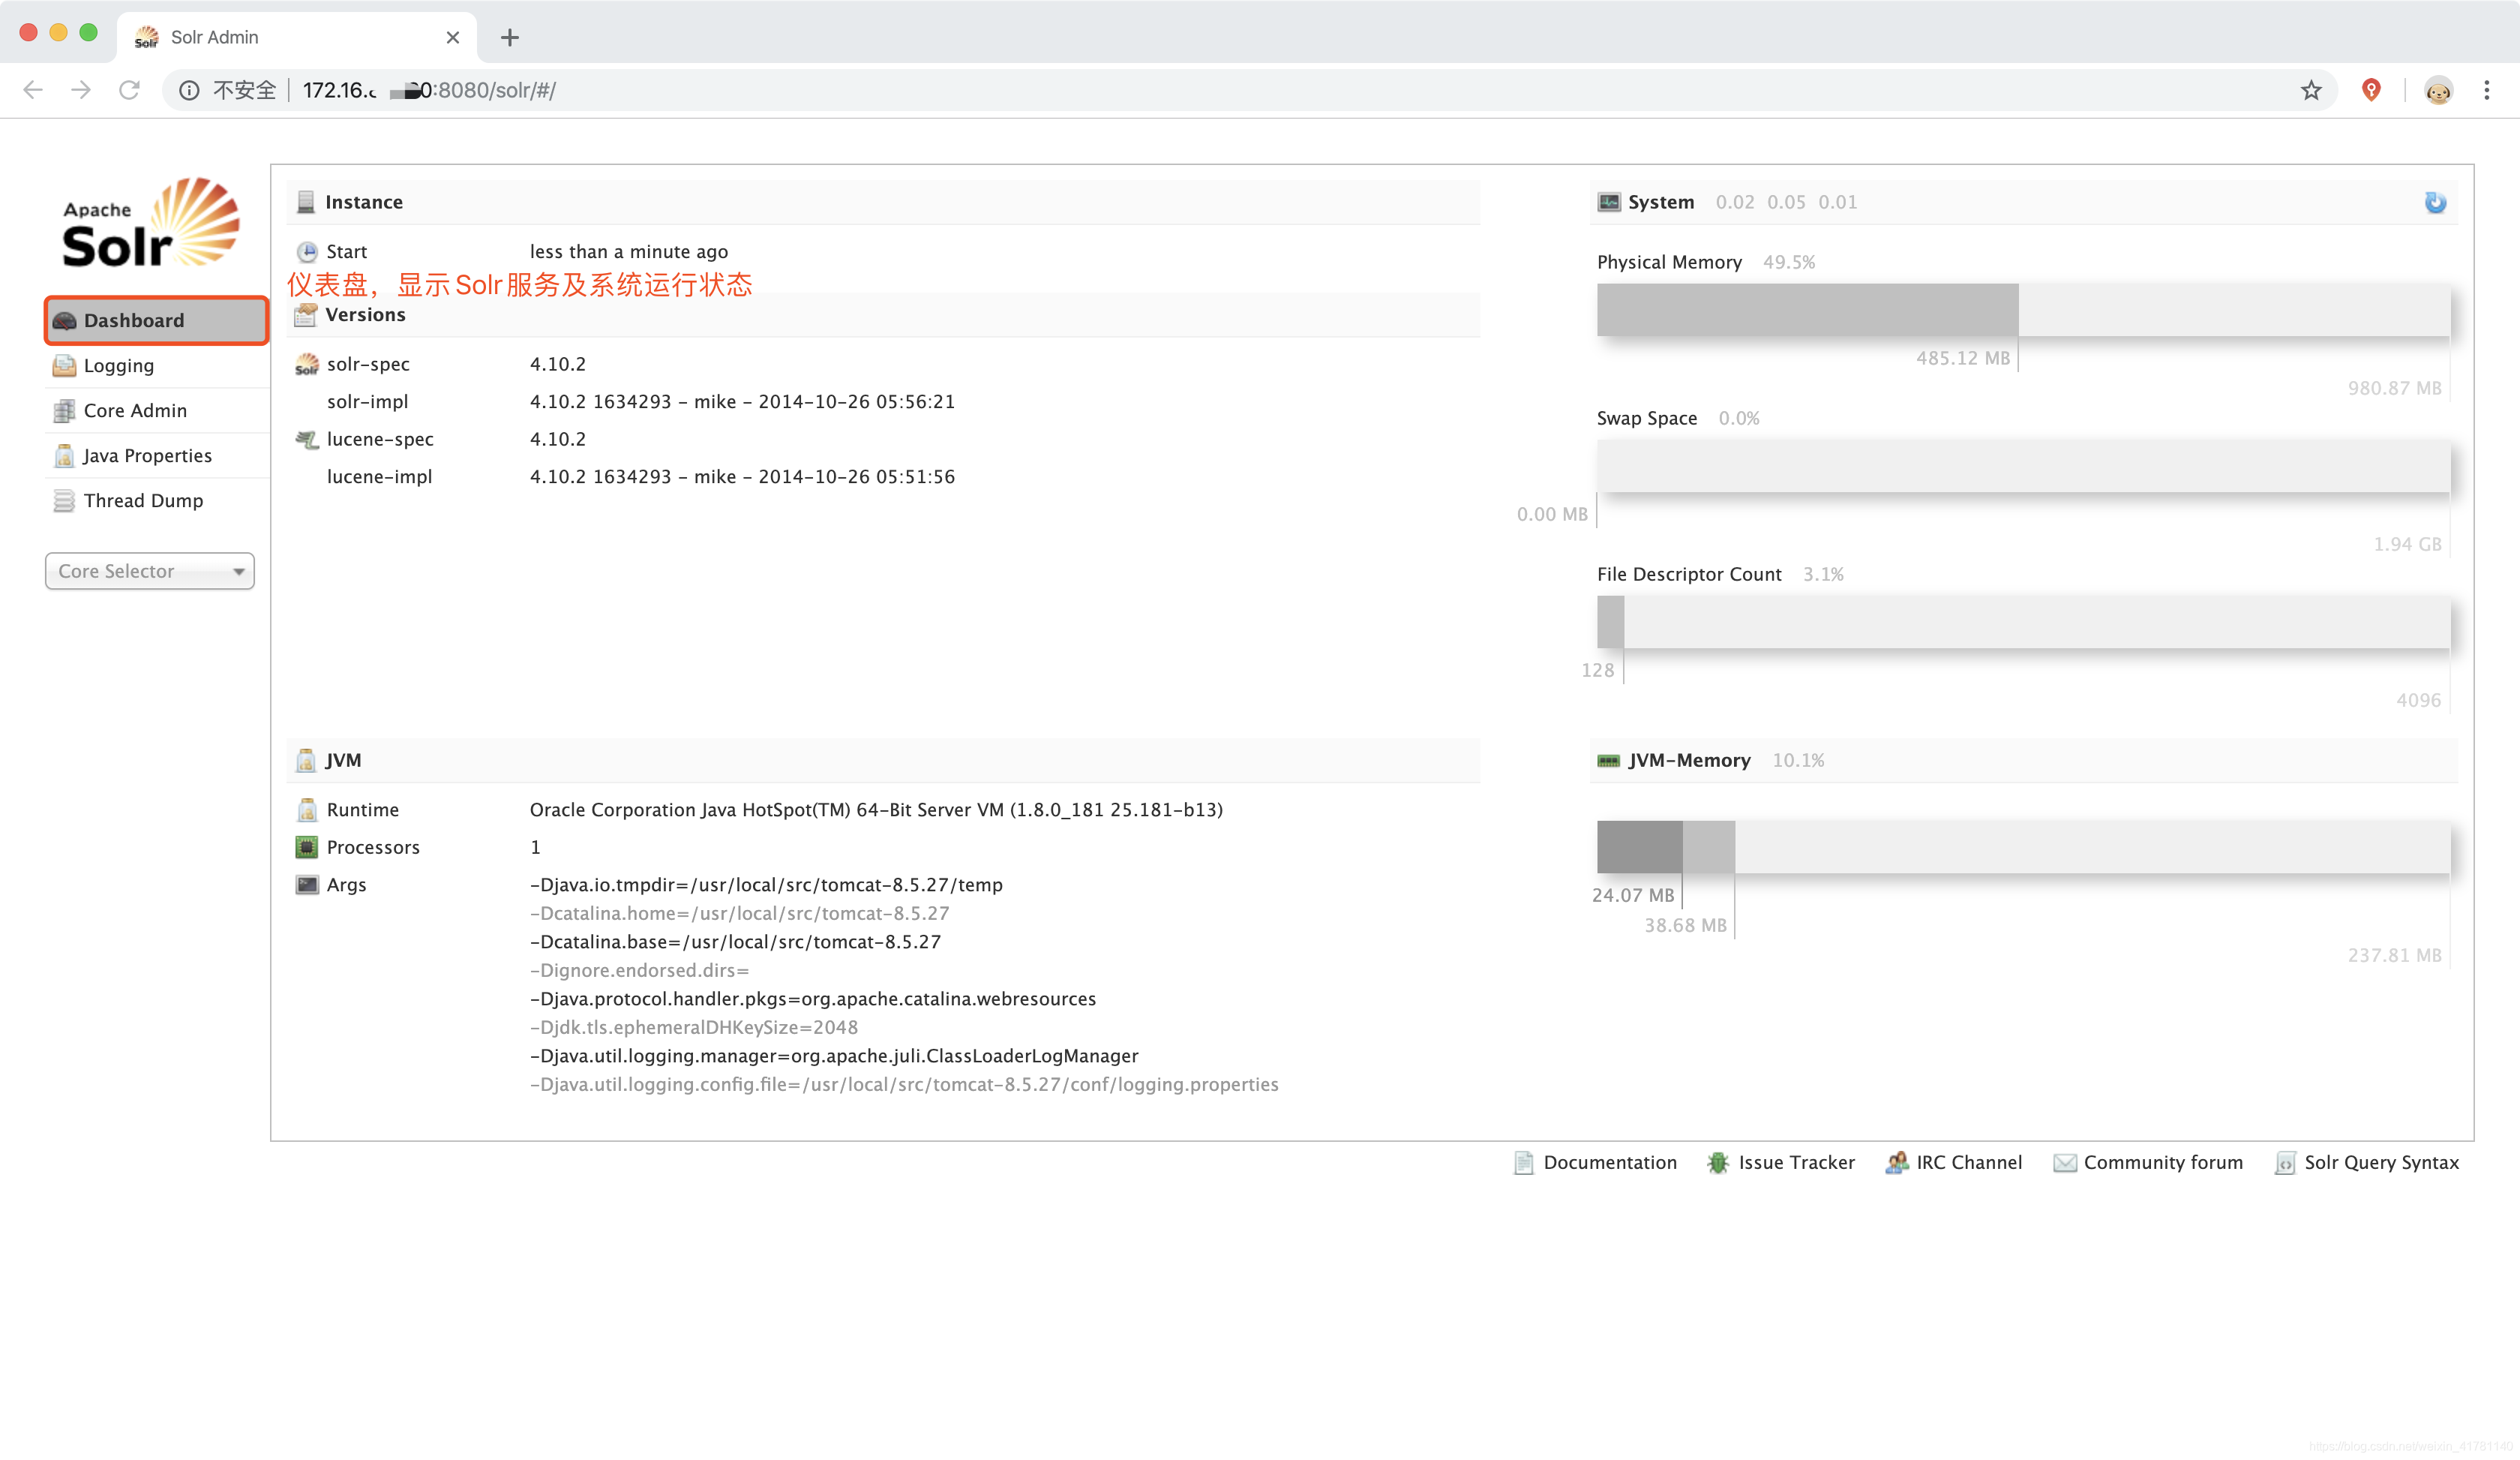
Task: Click the JVM section jar icon
Action: point(306,760)
